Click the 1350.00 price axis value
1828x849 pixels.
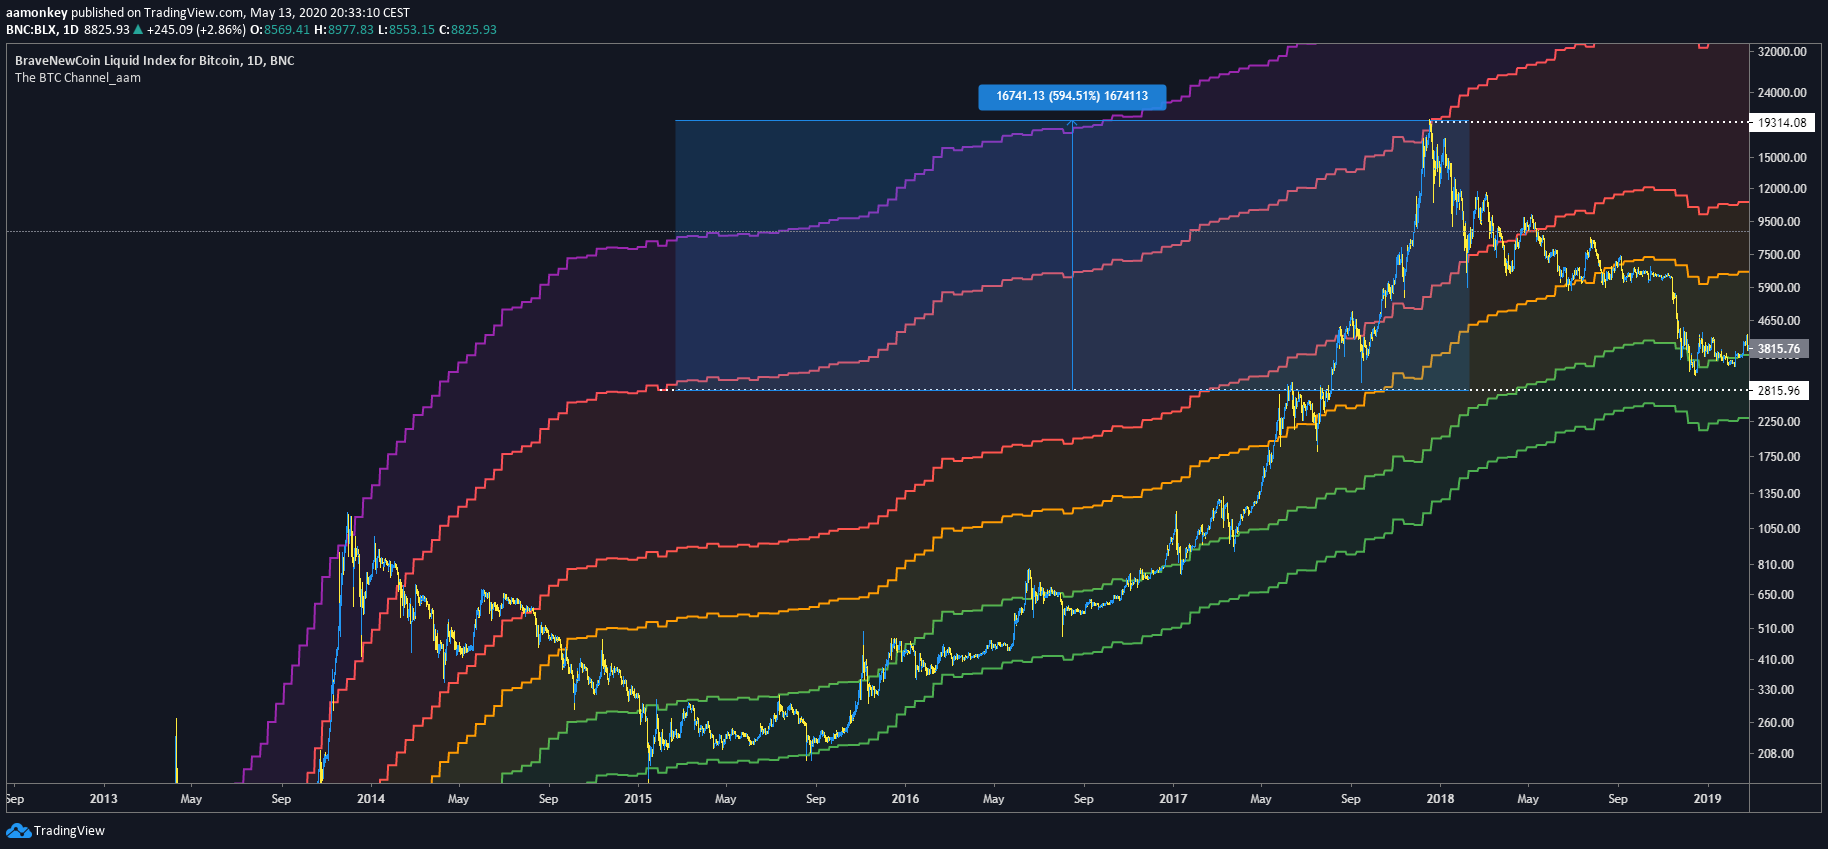tap(1779, 494)
